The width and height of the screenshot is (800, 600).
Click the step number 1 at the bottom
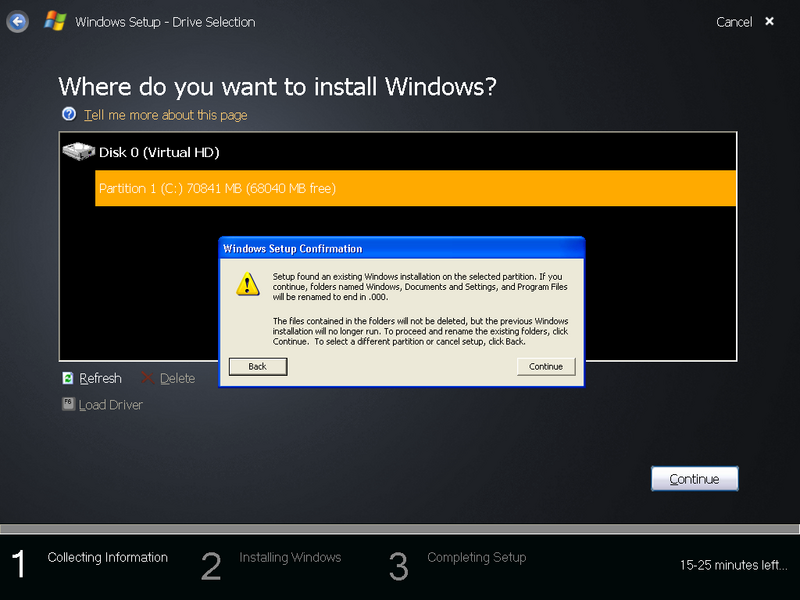[x=18, y=565]
